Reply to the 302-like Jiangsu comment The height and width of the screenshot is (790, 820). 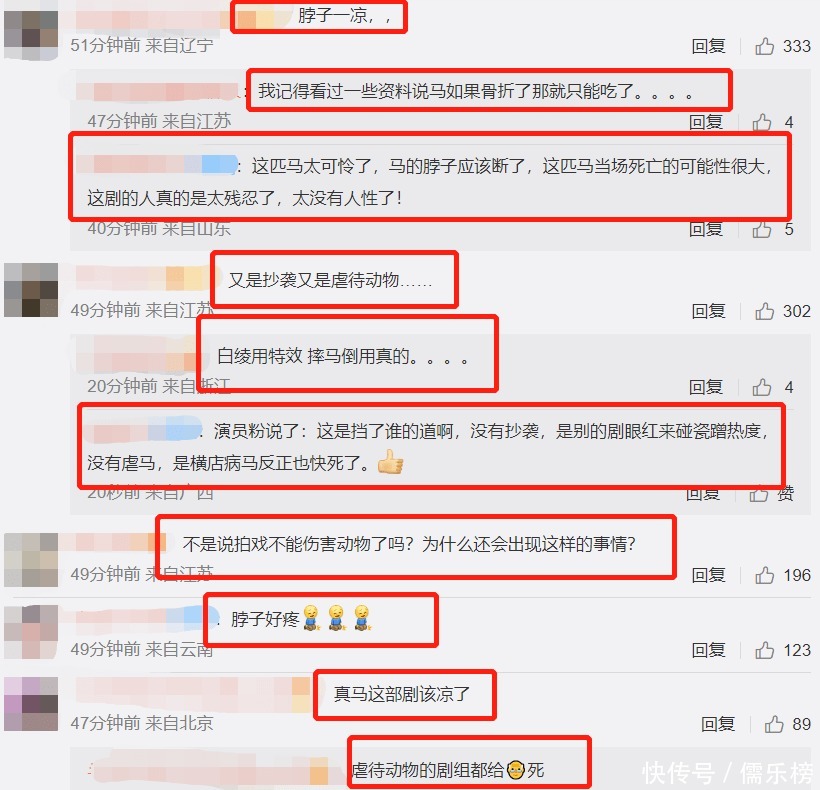click(x=708, y=311)
